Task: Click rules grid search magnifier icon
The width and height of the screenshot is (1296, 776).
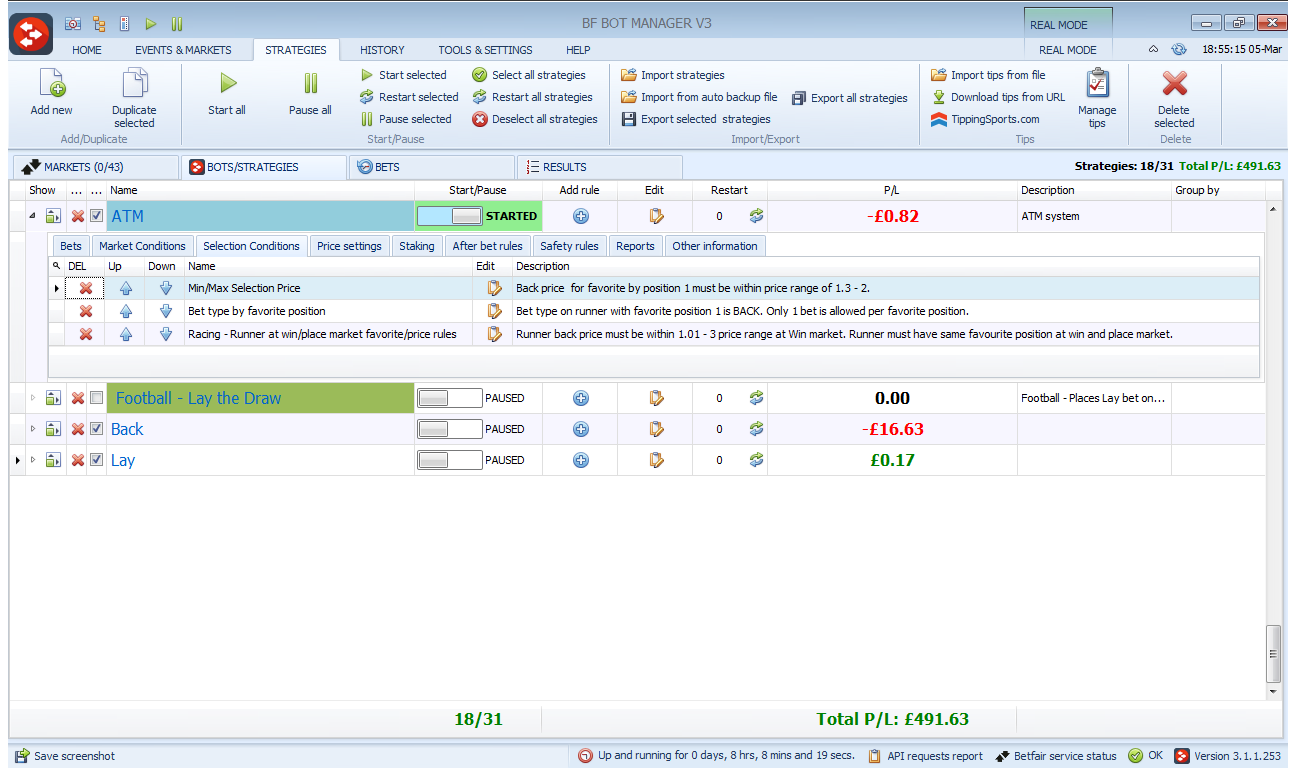Action: [57, 266]
